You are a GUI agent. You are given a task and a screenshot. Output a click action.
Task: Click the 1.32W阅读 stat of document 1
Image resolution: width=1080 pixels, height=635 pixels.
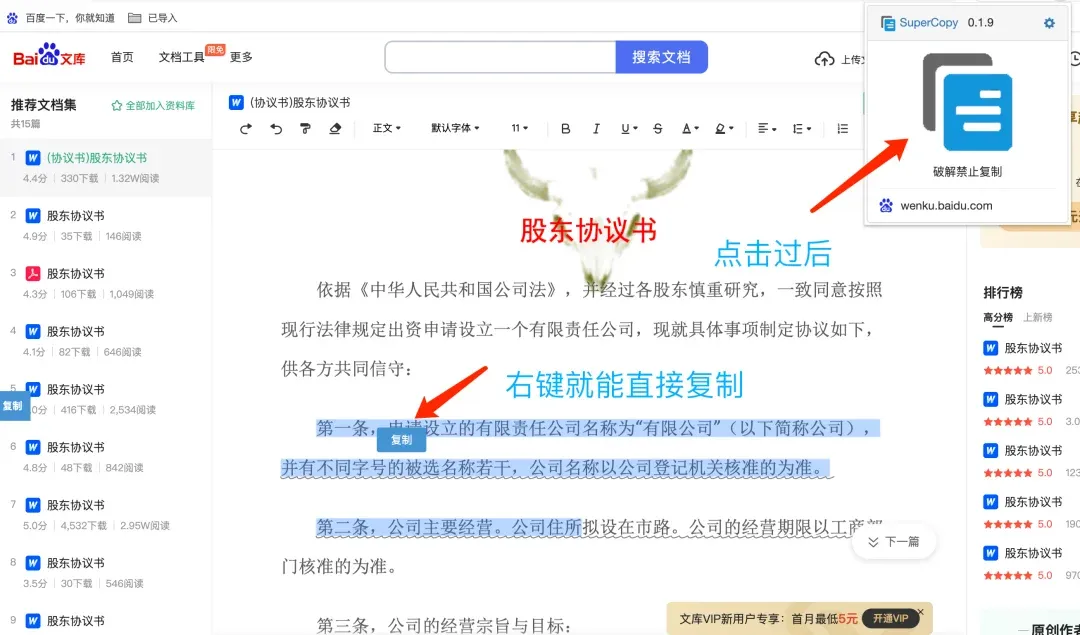[135, 178]
